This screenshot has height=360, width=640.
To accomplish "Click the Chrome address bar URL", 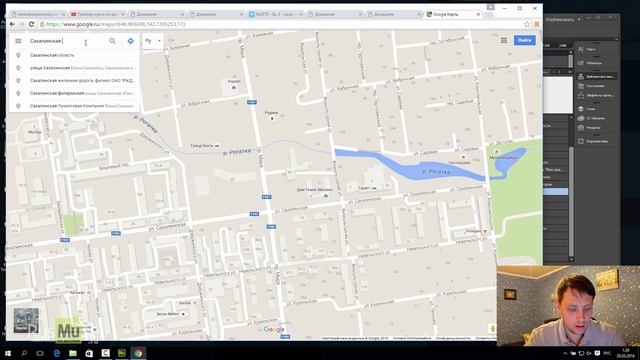I will click(x=116, y=24).
